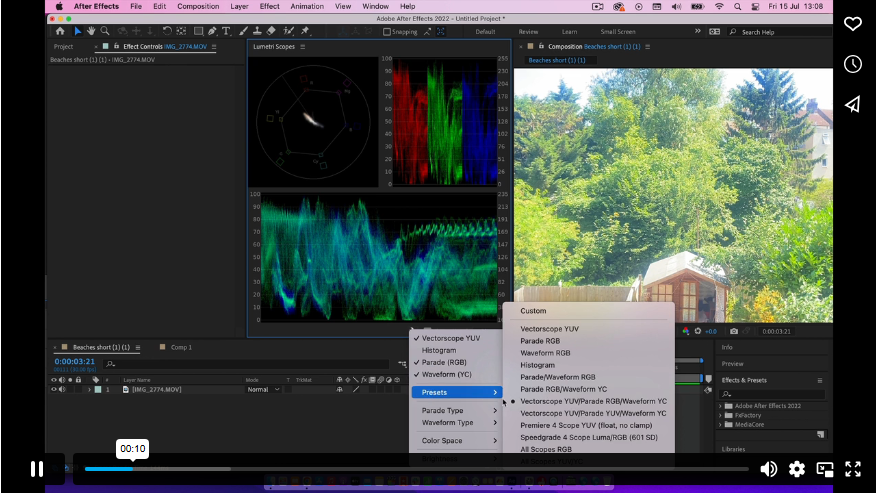Expand the FxFactory presets folder
This screenshot has height=493, width=877.
[720, 416]
